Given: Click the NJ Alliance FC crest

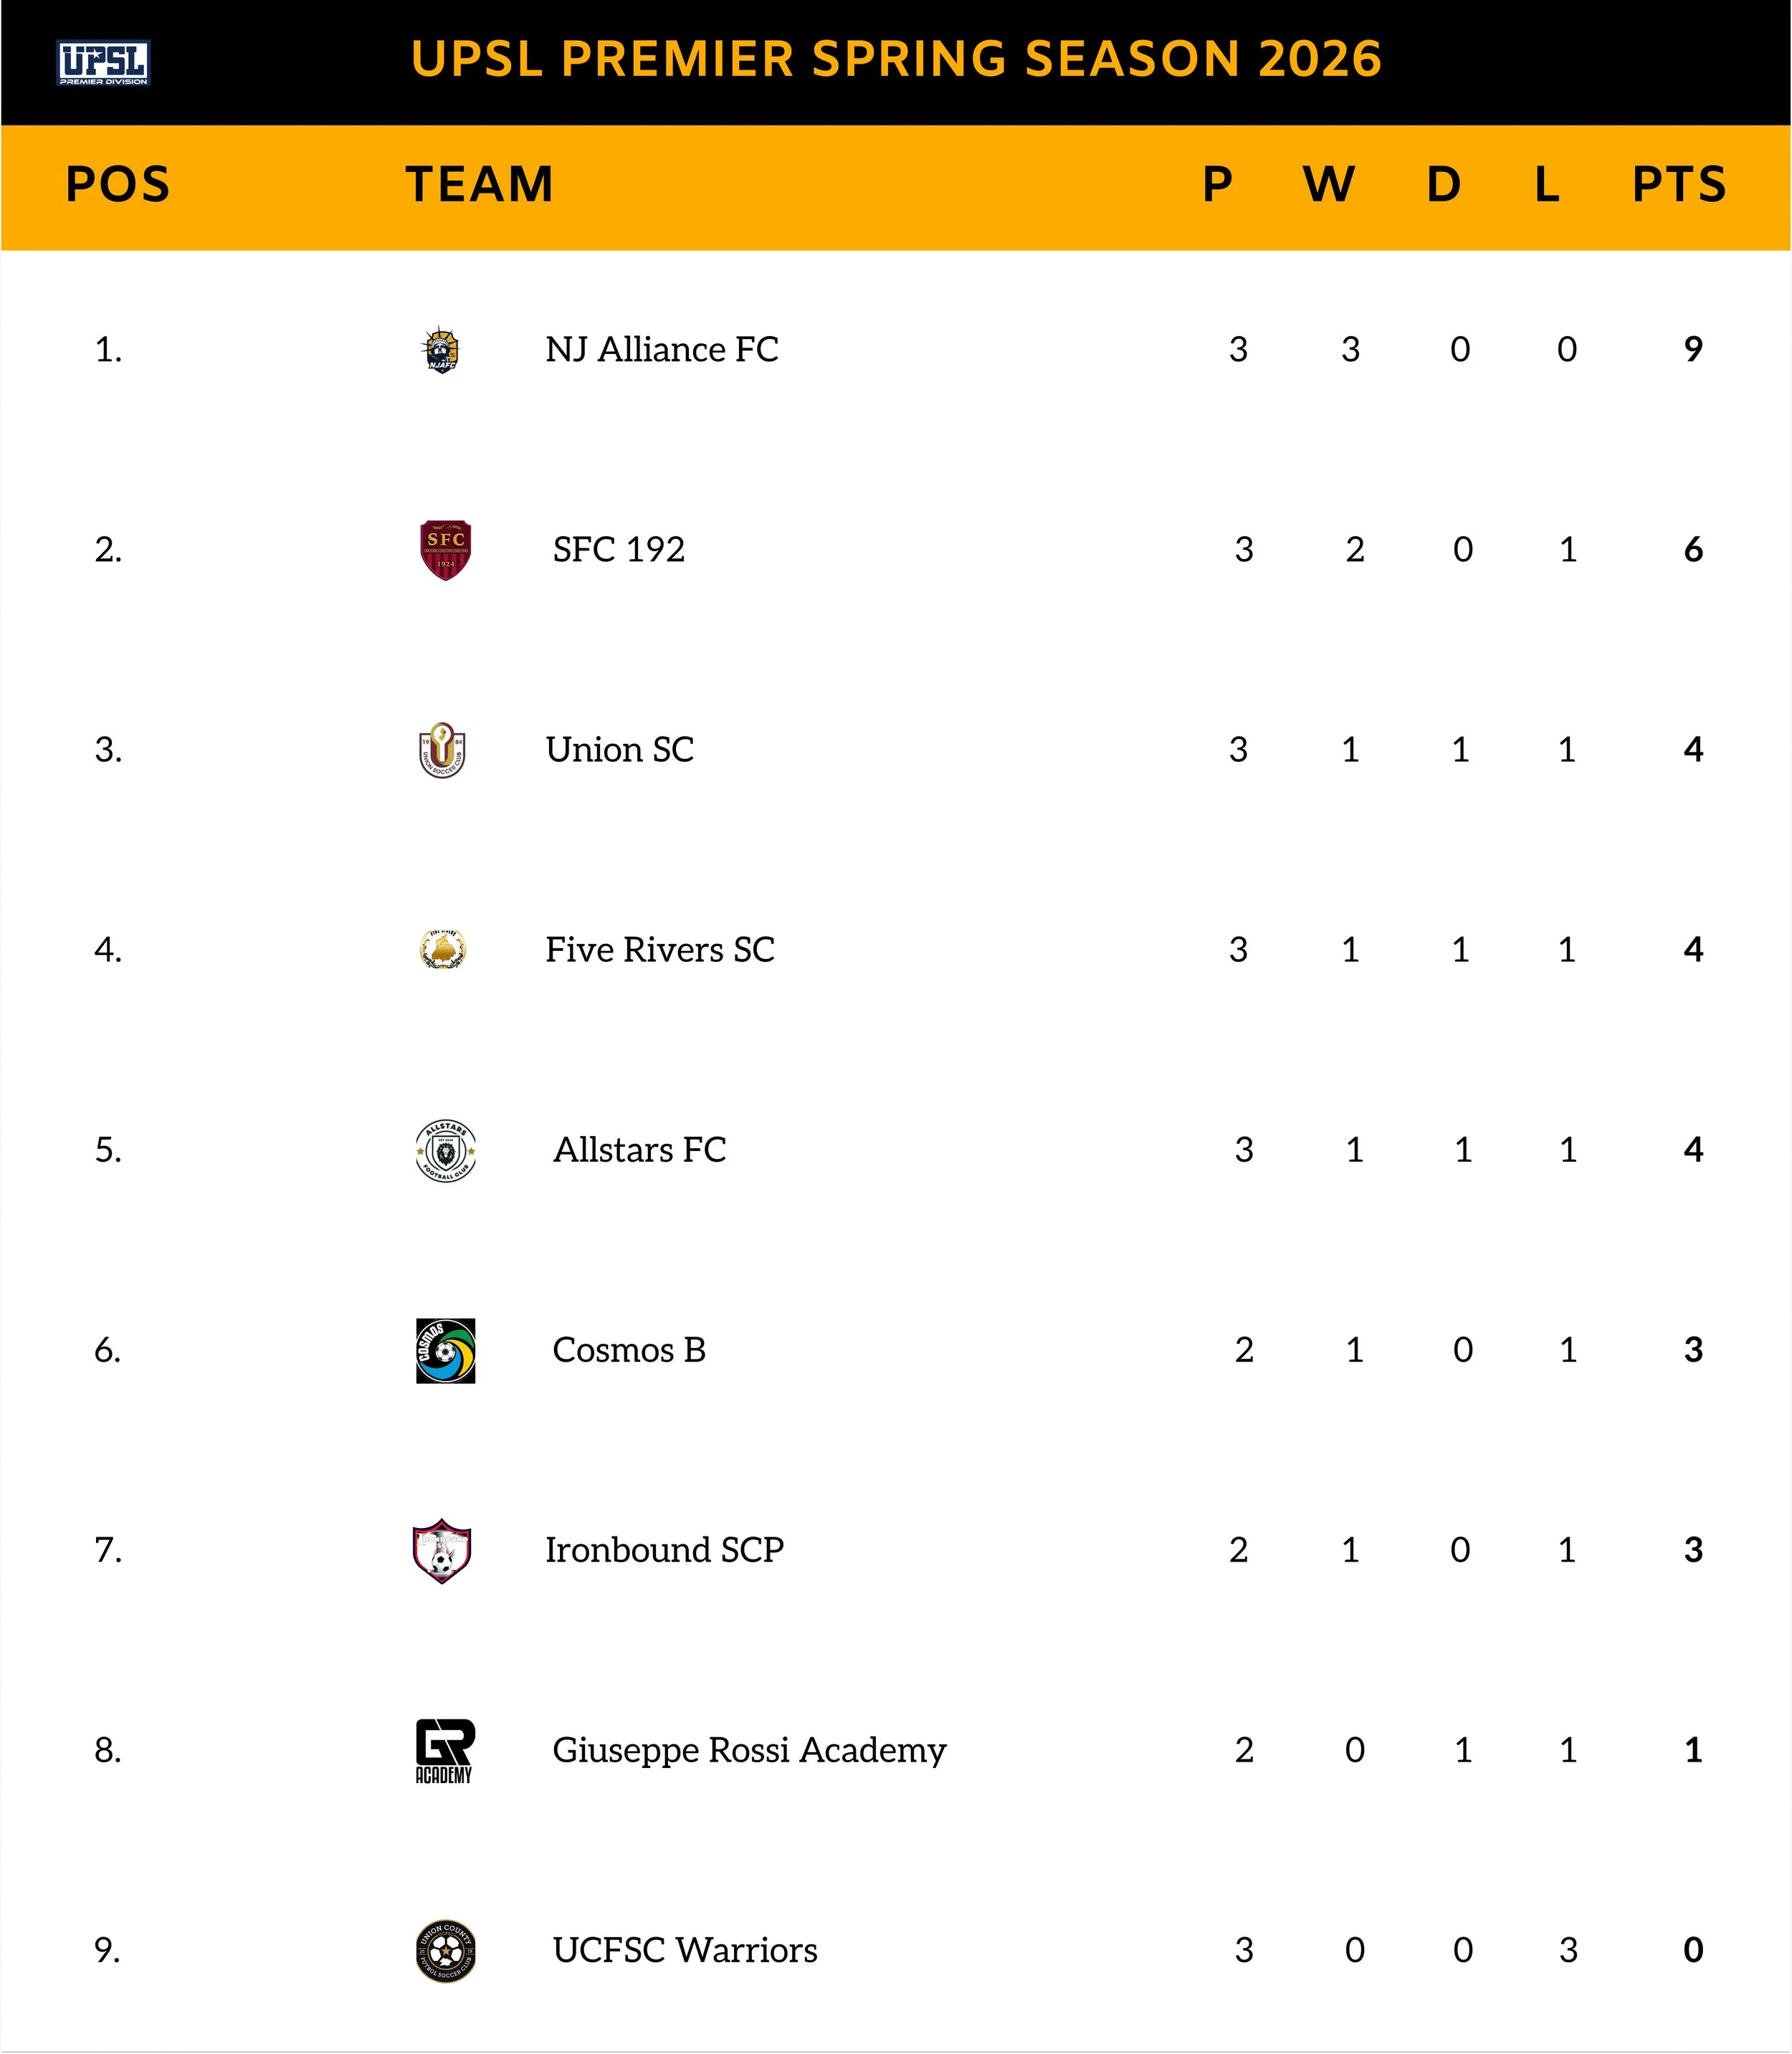Looking at the screenshot, I should (441, 350).
